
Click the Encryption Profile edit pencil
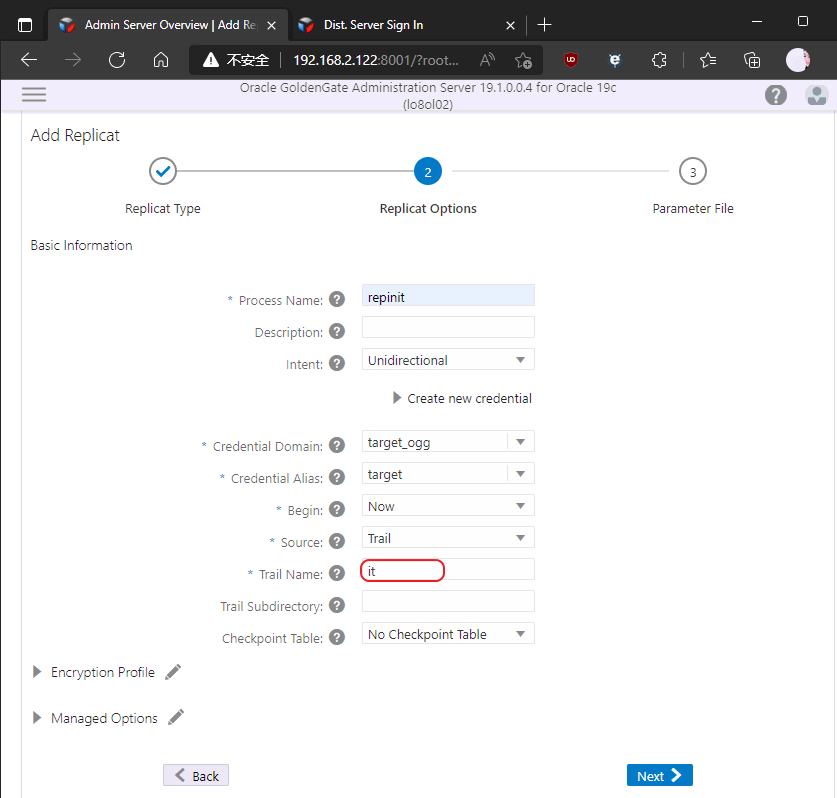tap(173, 672)
